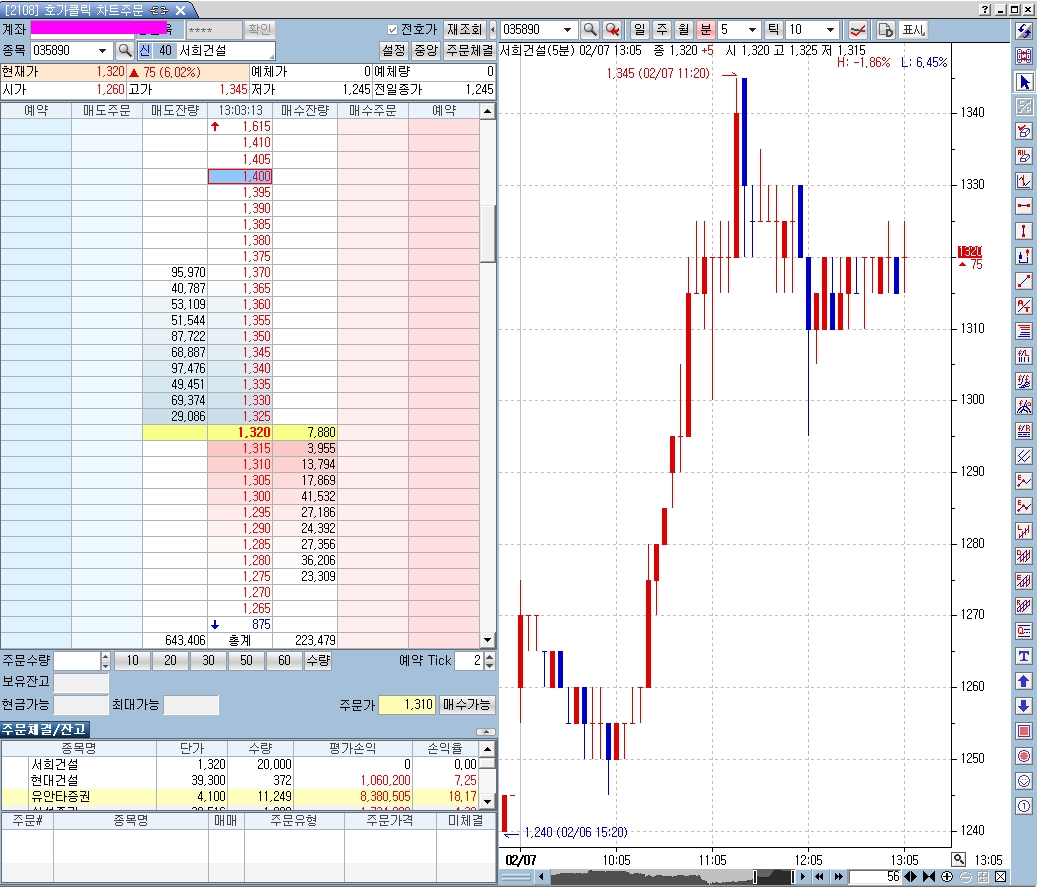Screen dimensions: 1037x887
Task: Click the magnifier icon beside stock code 035890 in chart toolbar
Action: [590, 30]
